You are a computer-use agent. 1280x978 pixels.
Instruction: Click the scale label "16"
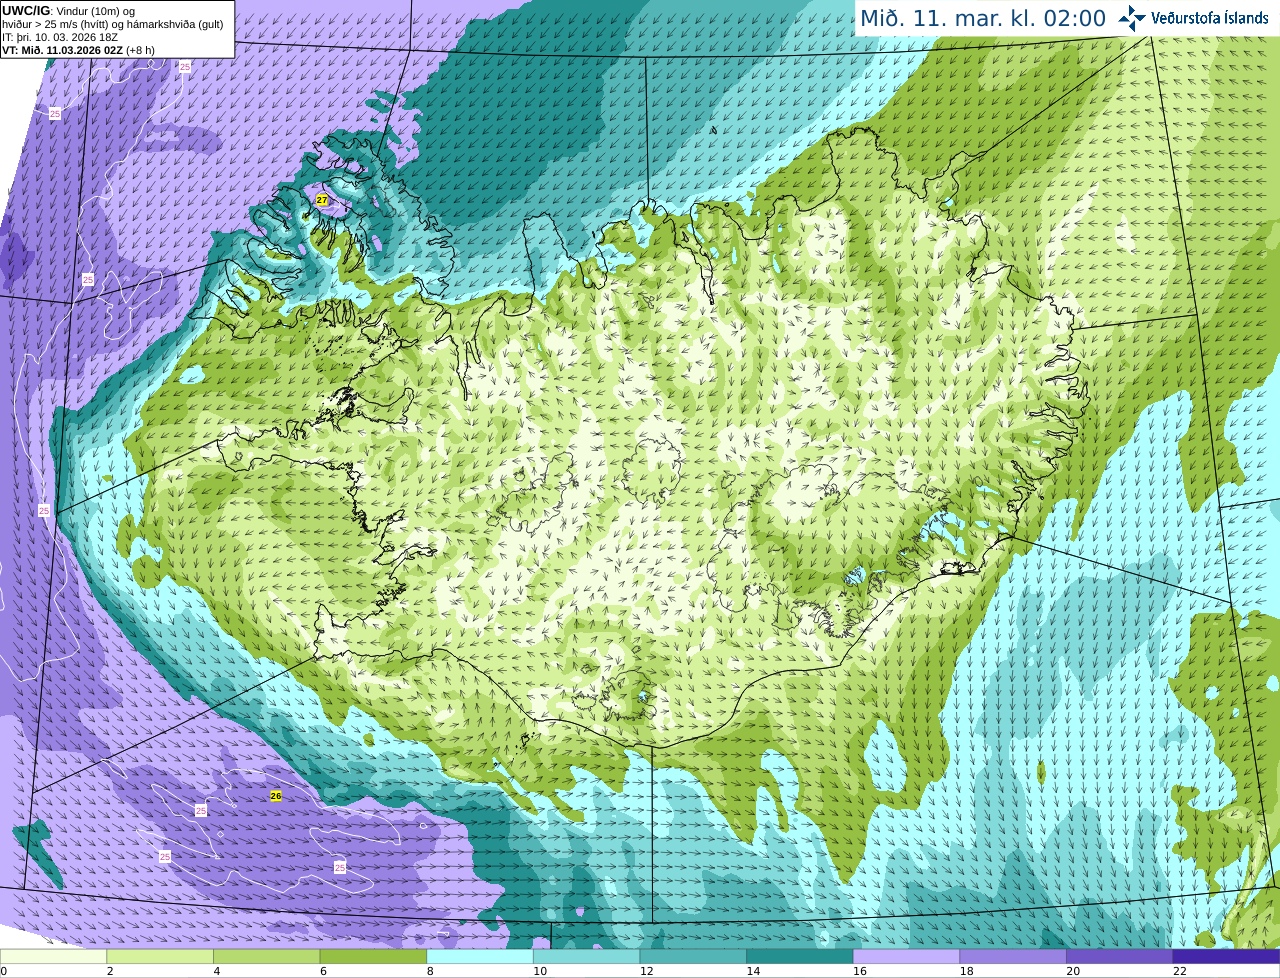pyautogui.click(x=859, y=971)
